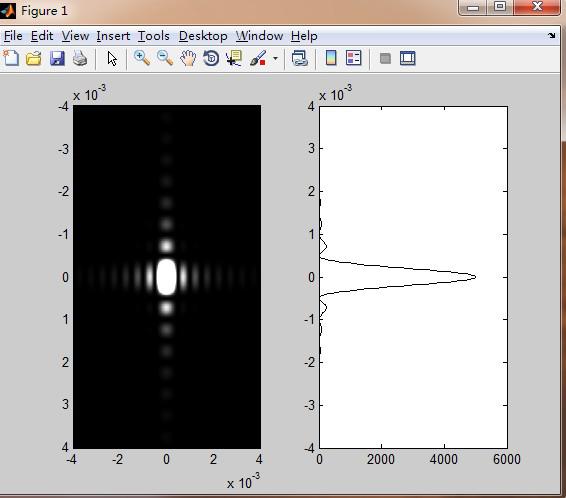
Task: Activate the Zoom Out magnifier tool
Action: coord(165,58)
